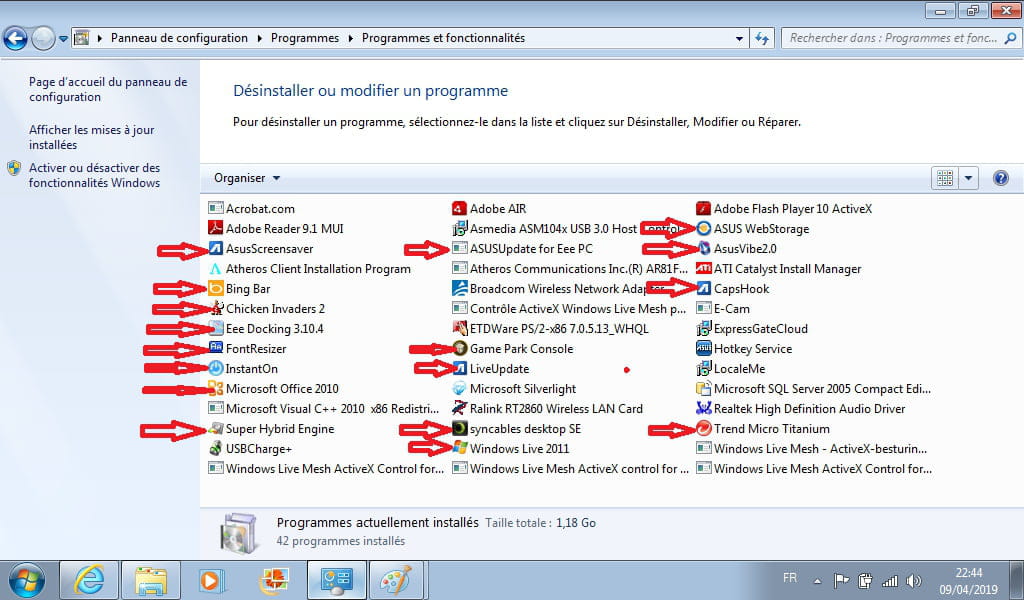Click the Broadcom Wireless Network icon
This screenshot has width=1024, height=600.
[x=459, y=288]
